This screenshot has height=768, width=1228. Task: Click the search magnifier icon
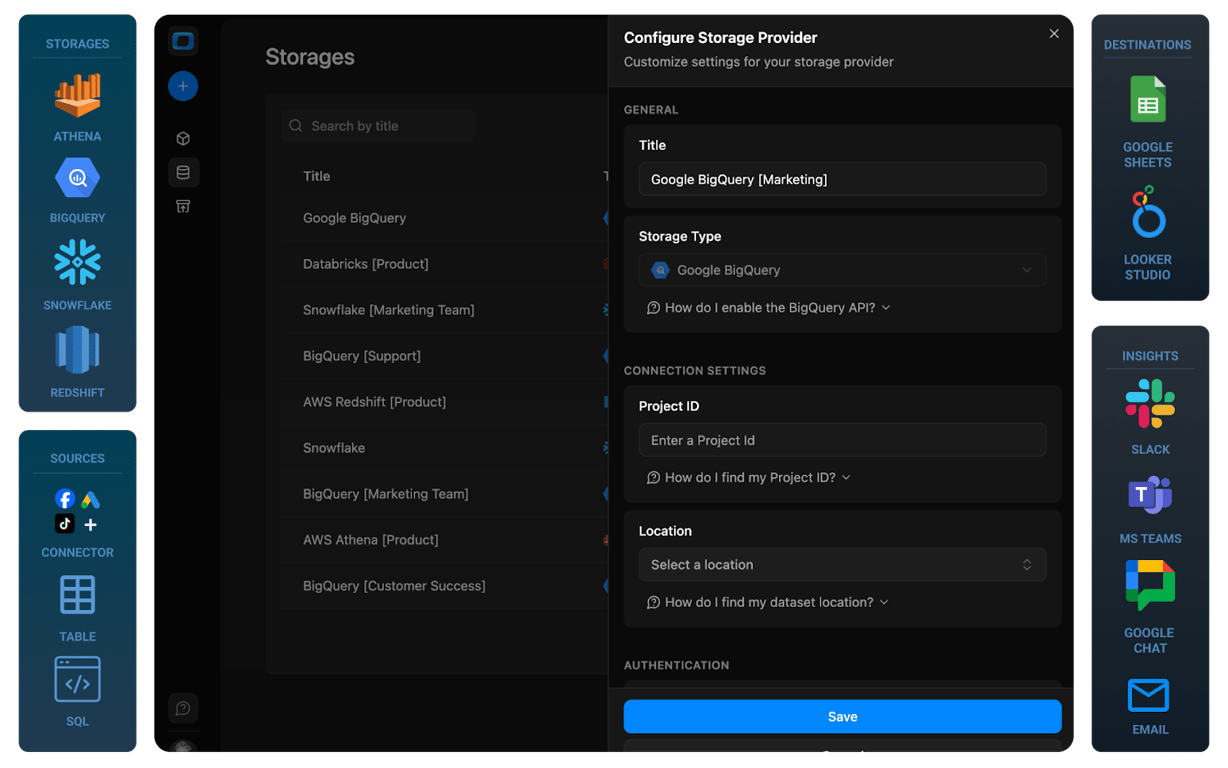(x=296, y=126)
